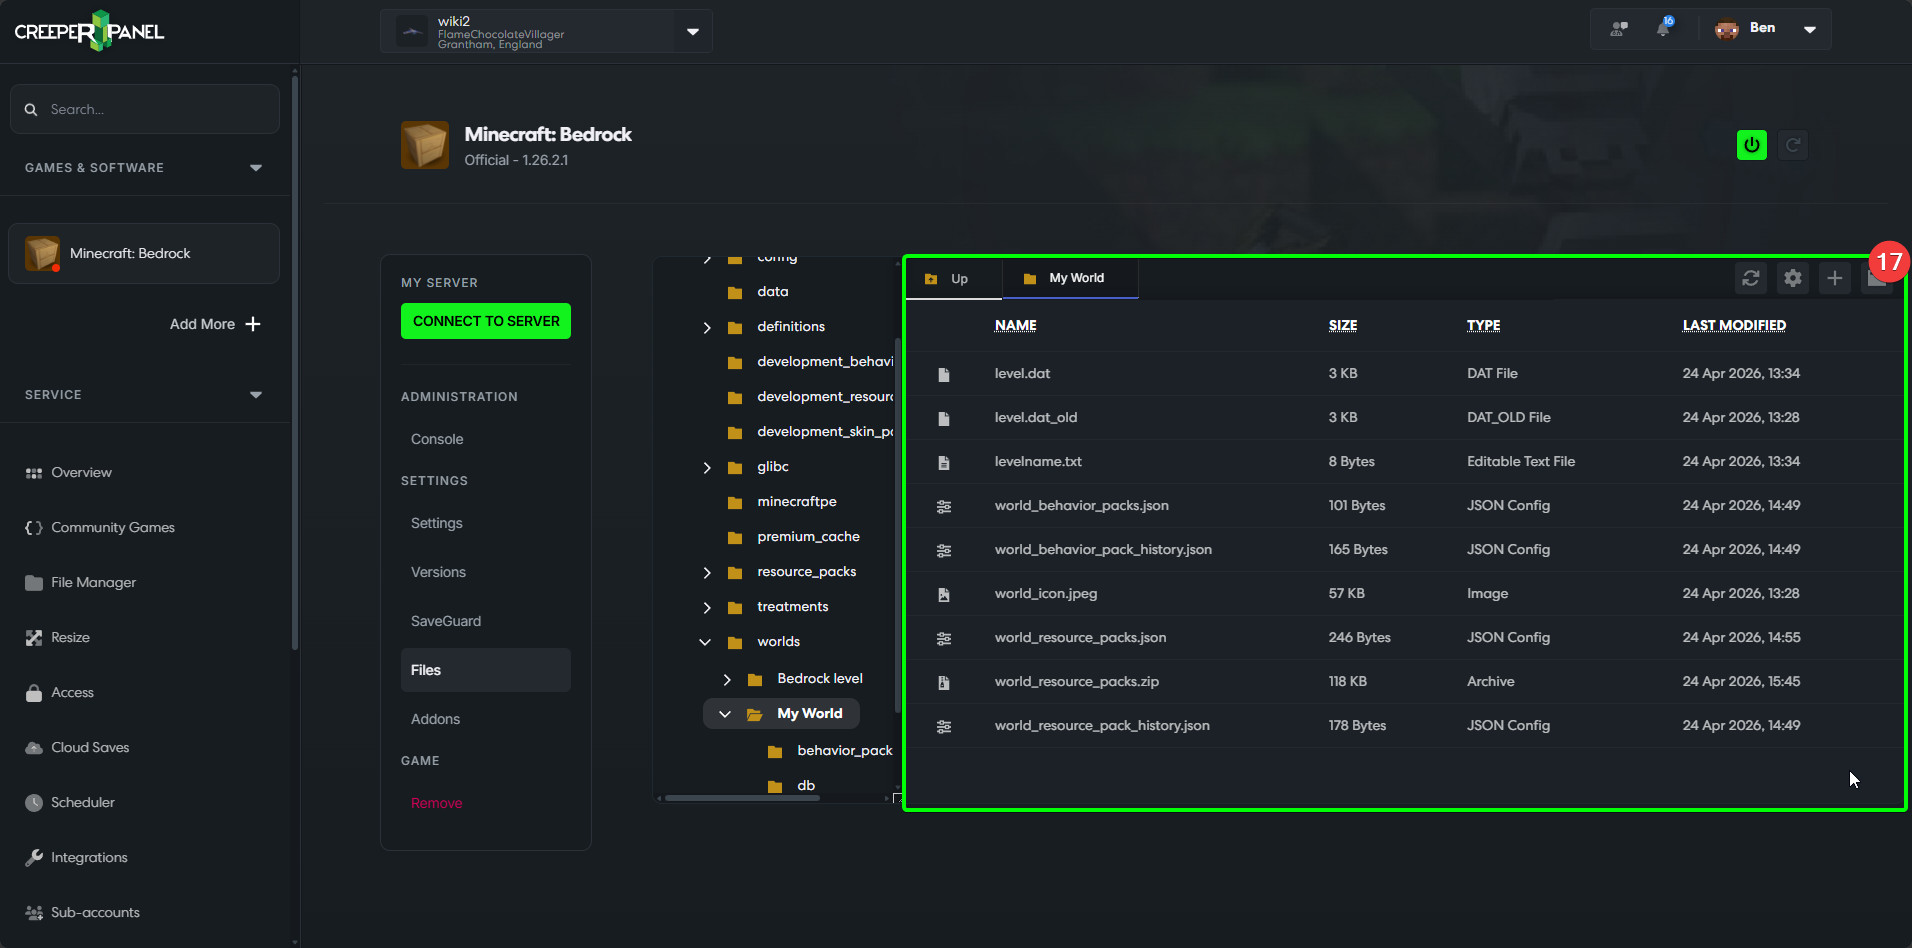The height and width of the screenshot is (948, 1912).
Task: Expand the definitions folder
Action: coord(707,327)
